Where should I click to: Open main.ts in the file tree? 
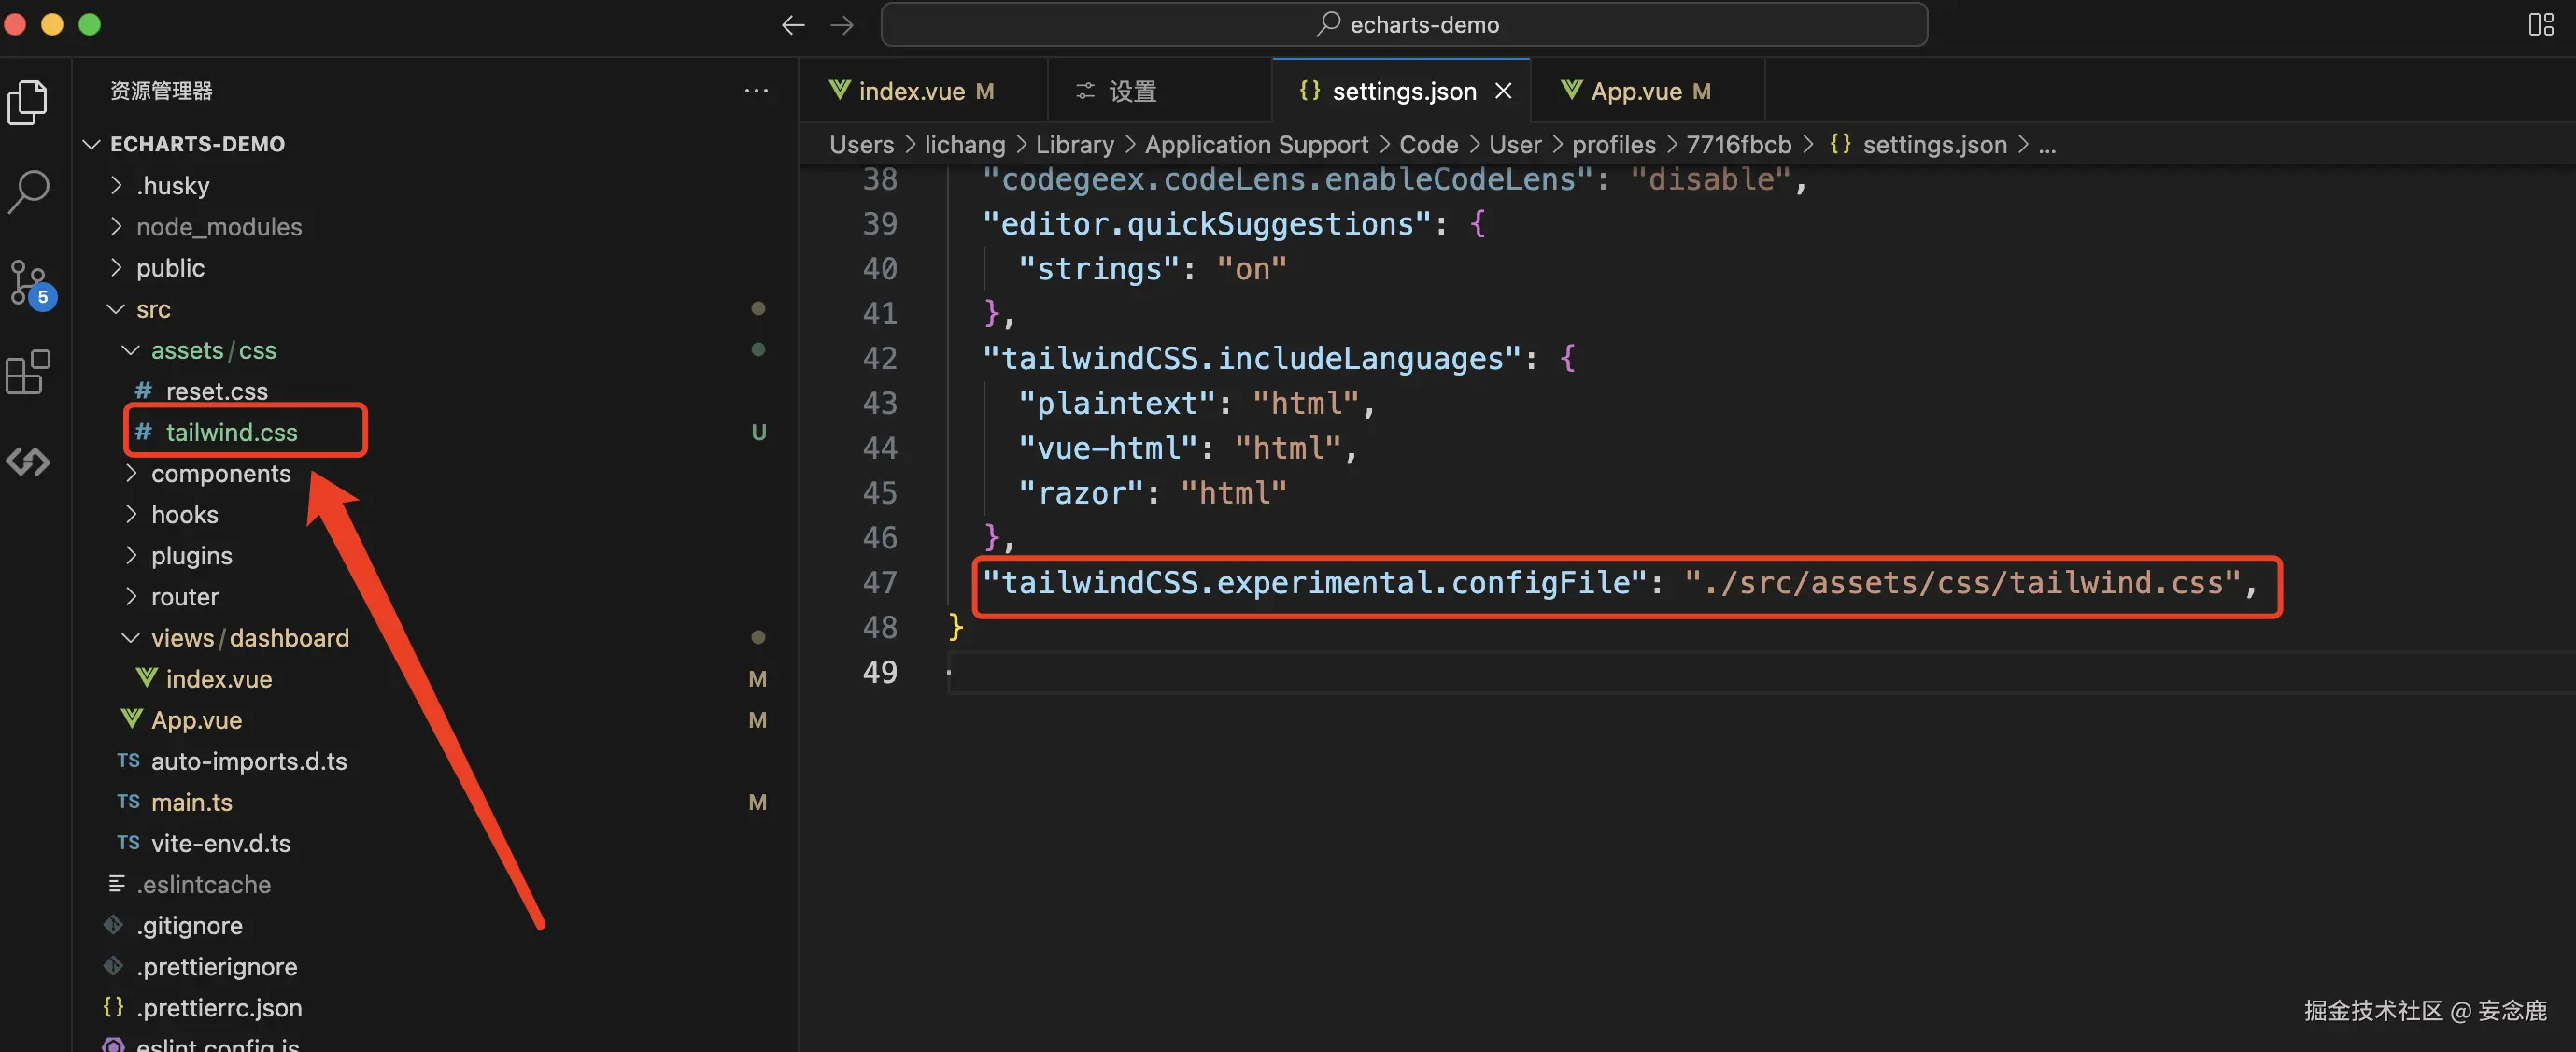point(191,802)
